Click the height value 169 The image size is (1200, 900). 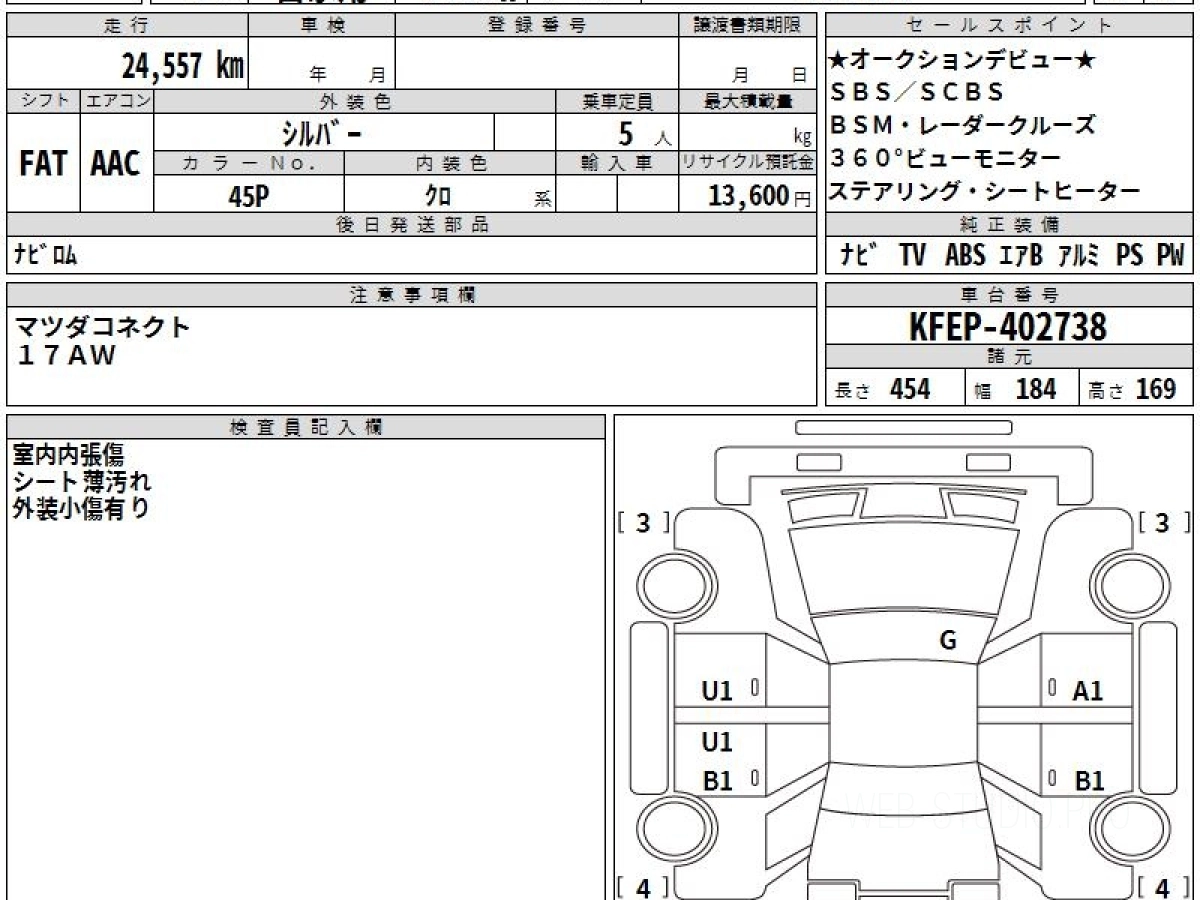[x=1156, y=389]
